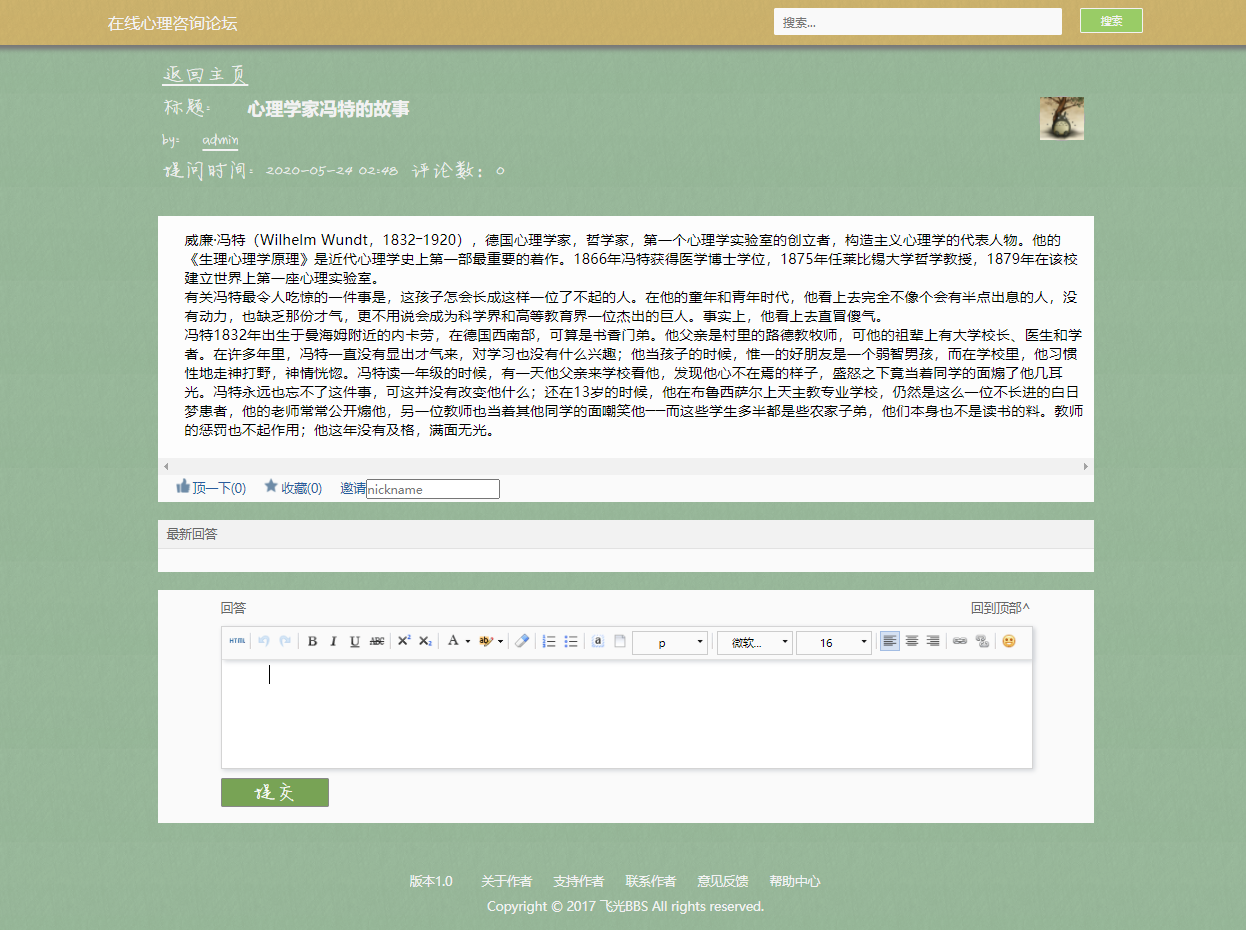Screen dimensions: 1246x930
Task: Open the font family dropdown
Action: click(755, 642)
